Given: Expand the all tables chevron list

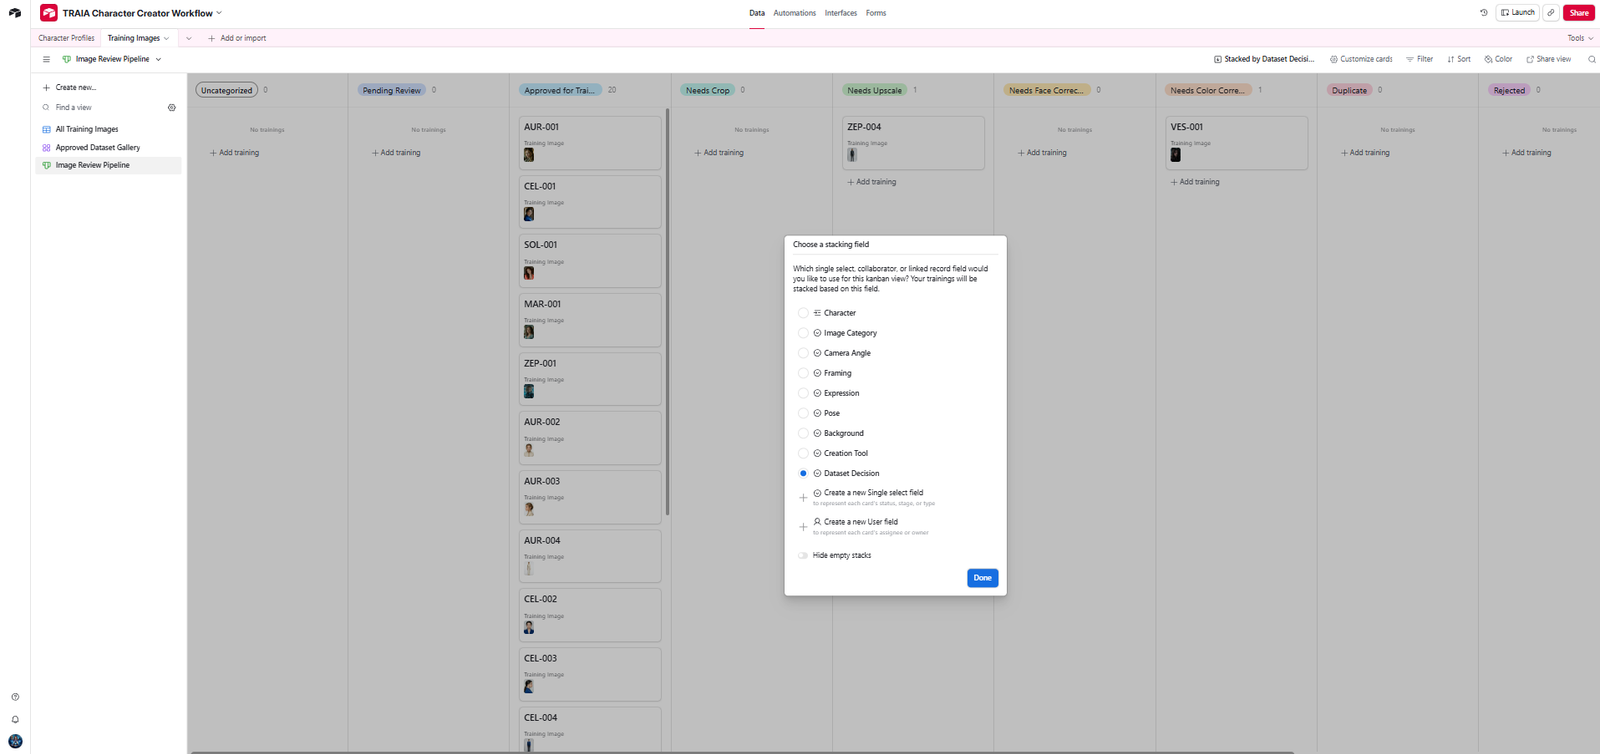Looking at the screenshot, I should tap(188, 38).
